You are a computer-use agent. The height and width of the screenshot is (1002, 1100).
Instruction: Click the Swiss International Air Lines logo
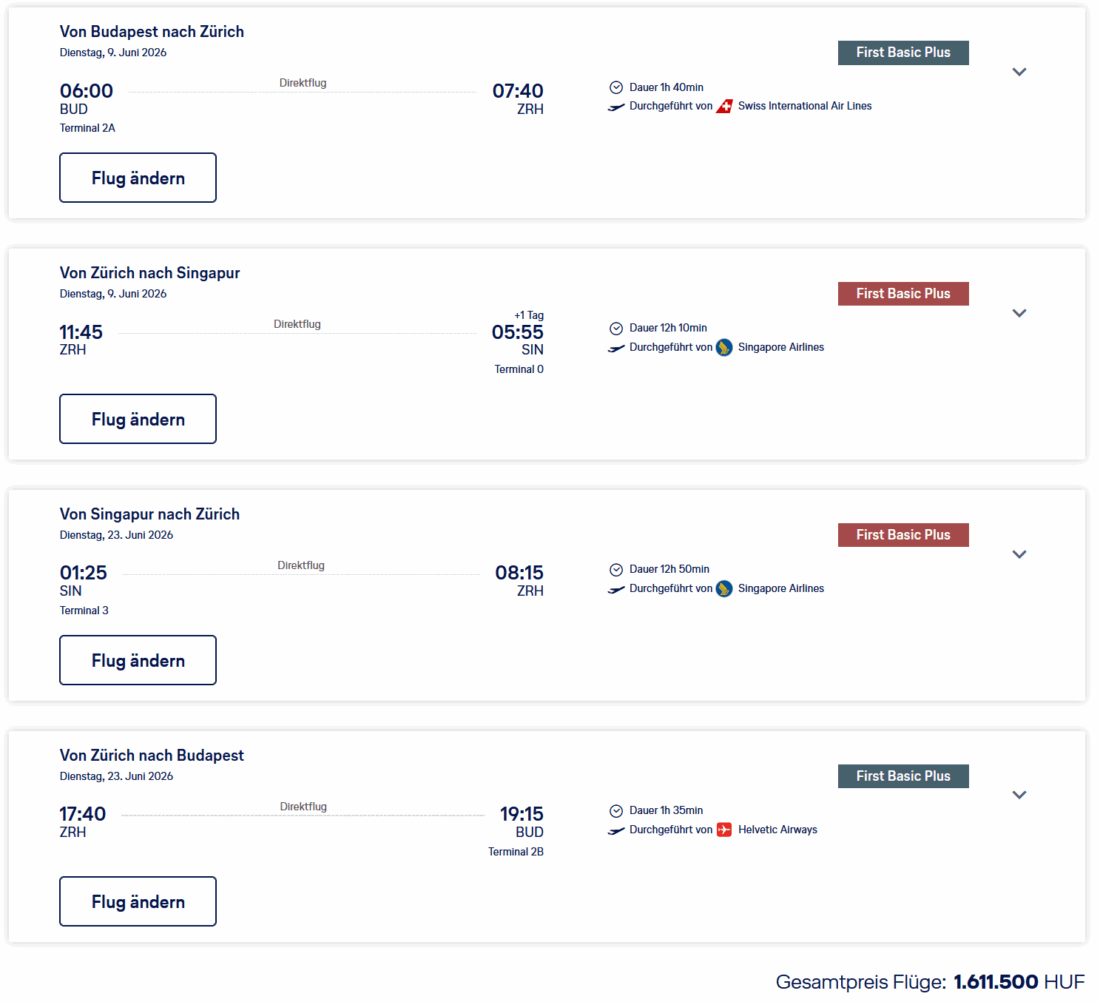[x=724, y=106]
